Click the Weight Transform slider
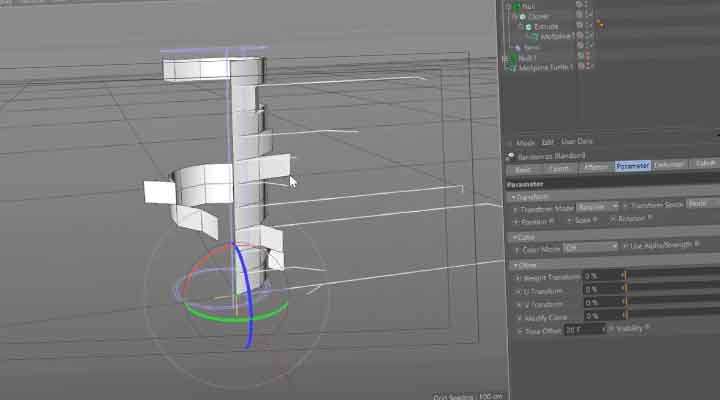The height and width of the screenshot is (400, 720). tap(670, 275)
